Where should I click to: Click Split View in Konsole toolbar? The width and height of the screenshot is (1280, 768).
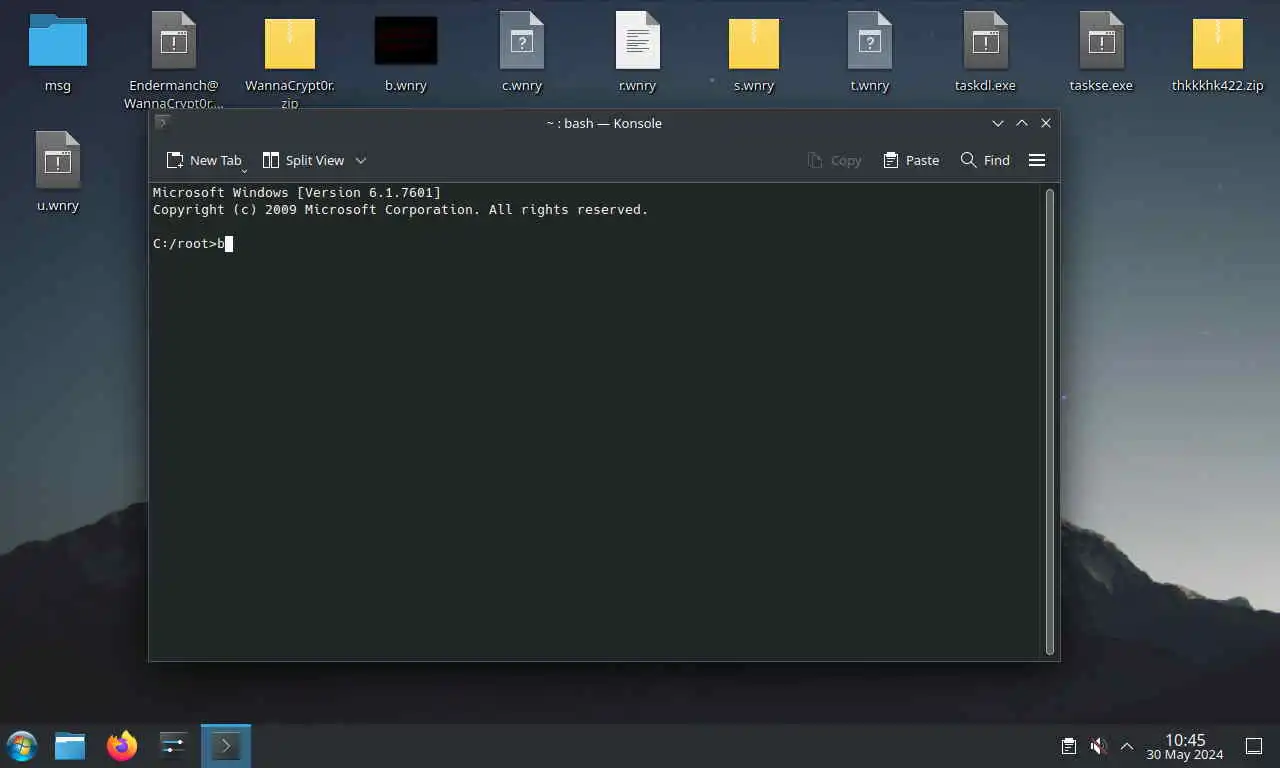(303, 160)
